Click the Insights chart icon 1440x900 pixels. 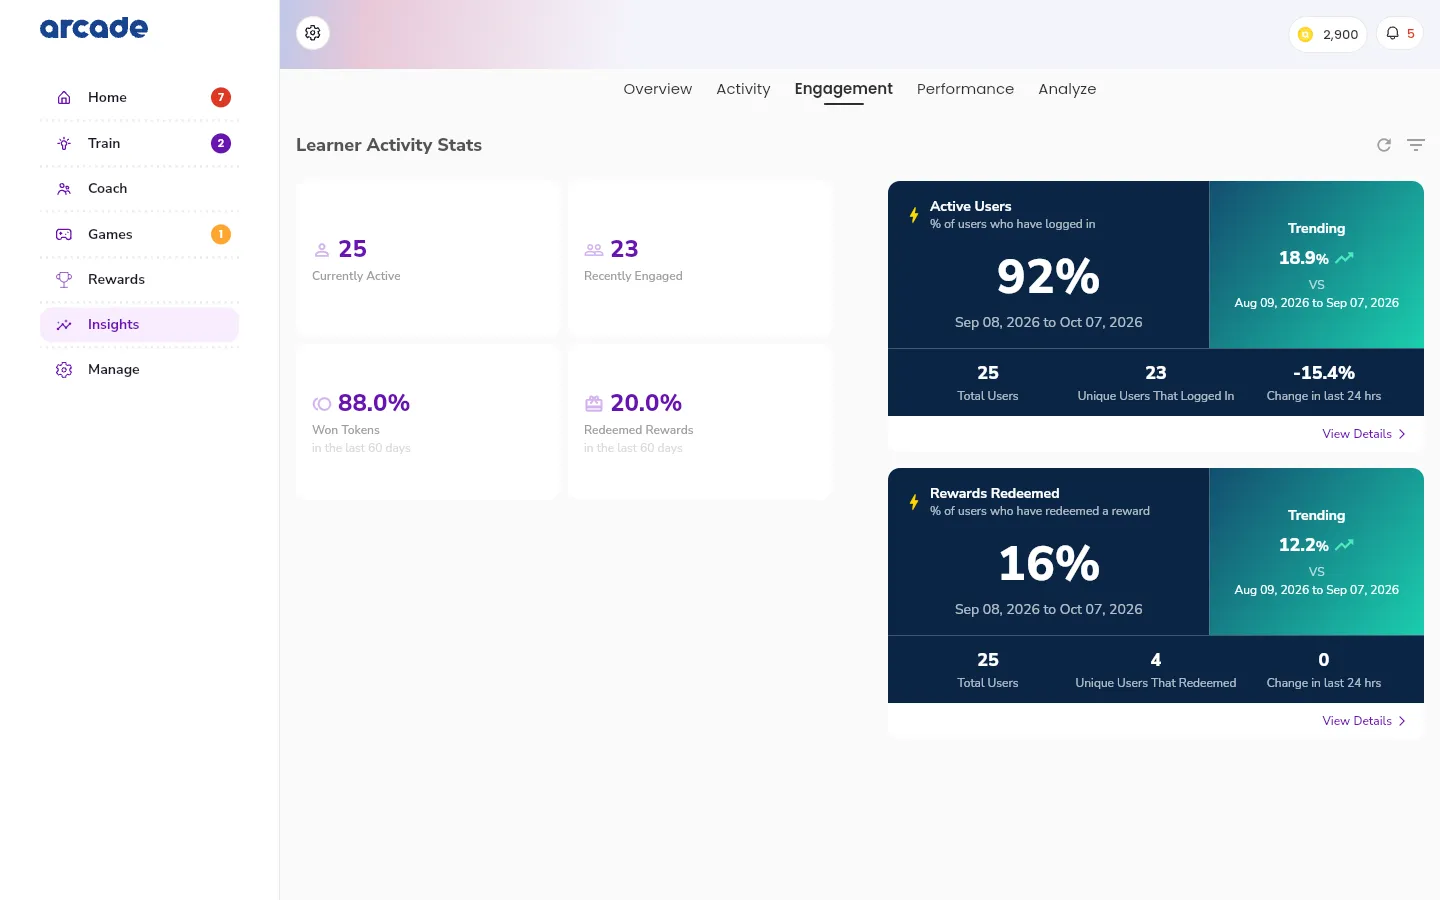[x=64, y=324]
